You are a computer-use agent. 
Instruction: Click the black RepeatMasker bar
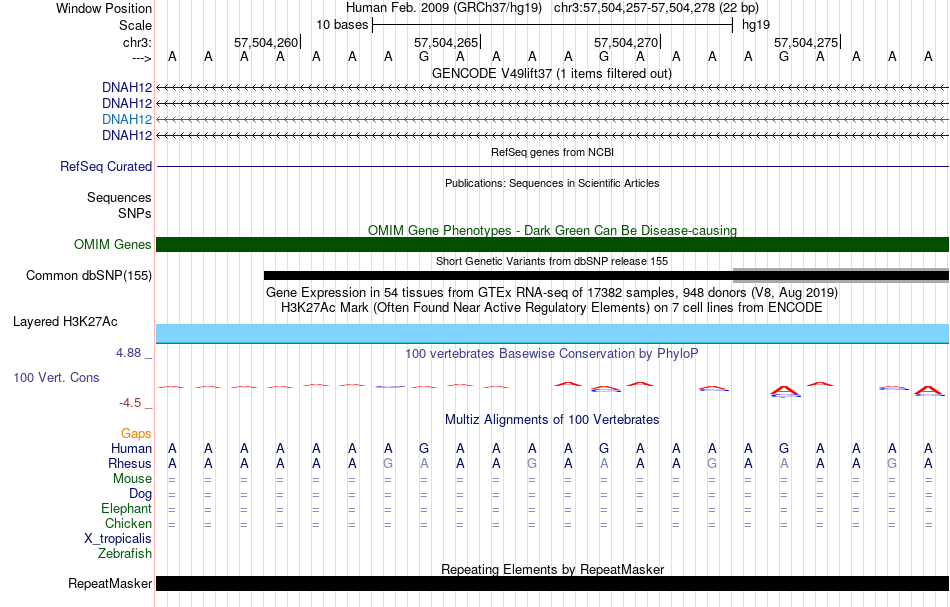pyautogui.click(x=552, y=583)
